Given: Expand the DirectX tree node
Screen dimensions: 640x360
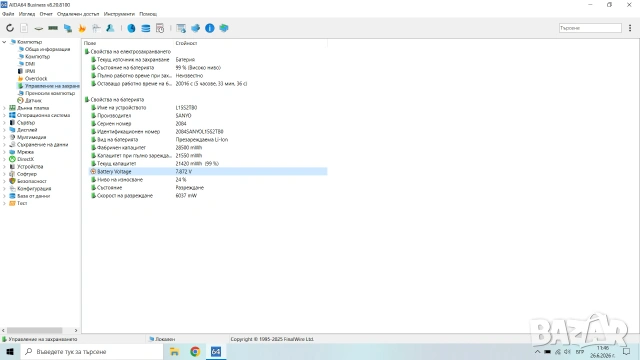Looking at the screenshot, I should click(4, 159).
